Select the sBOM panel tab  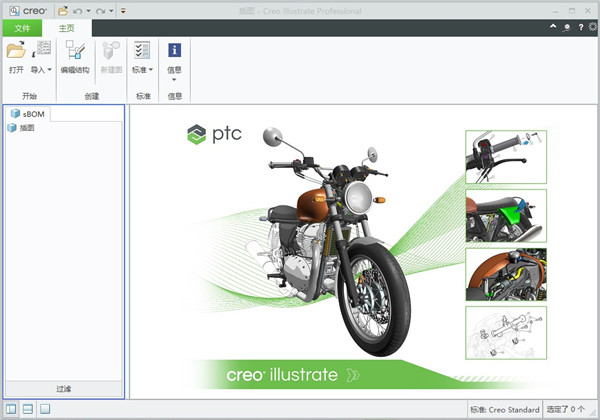28,114
